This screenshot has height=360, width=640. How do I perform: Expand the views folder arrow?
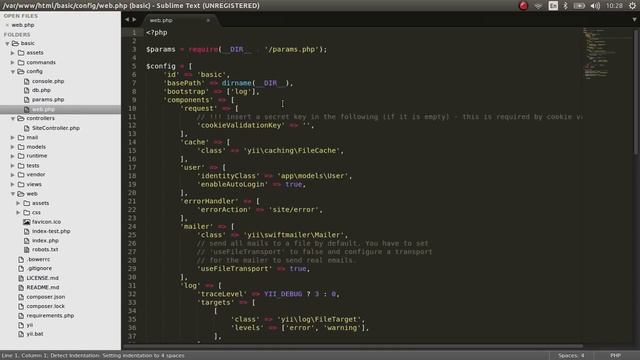tap(13, 184)
